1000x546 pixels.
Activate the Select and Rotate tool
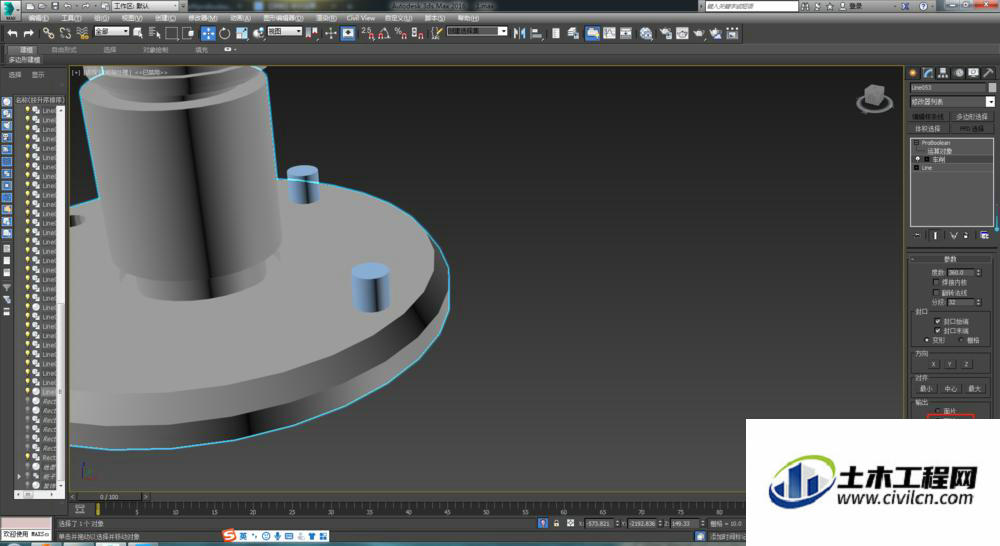click(224, 33)
